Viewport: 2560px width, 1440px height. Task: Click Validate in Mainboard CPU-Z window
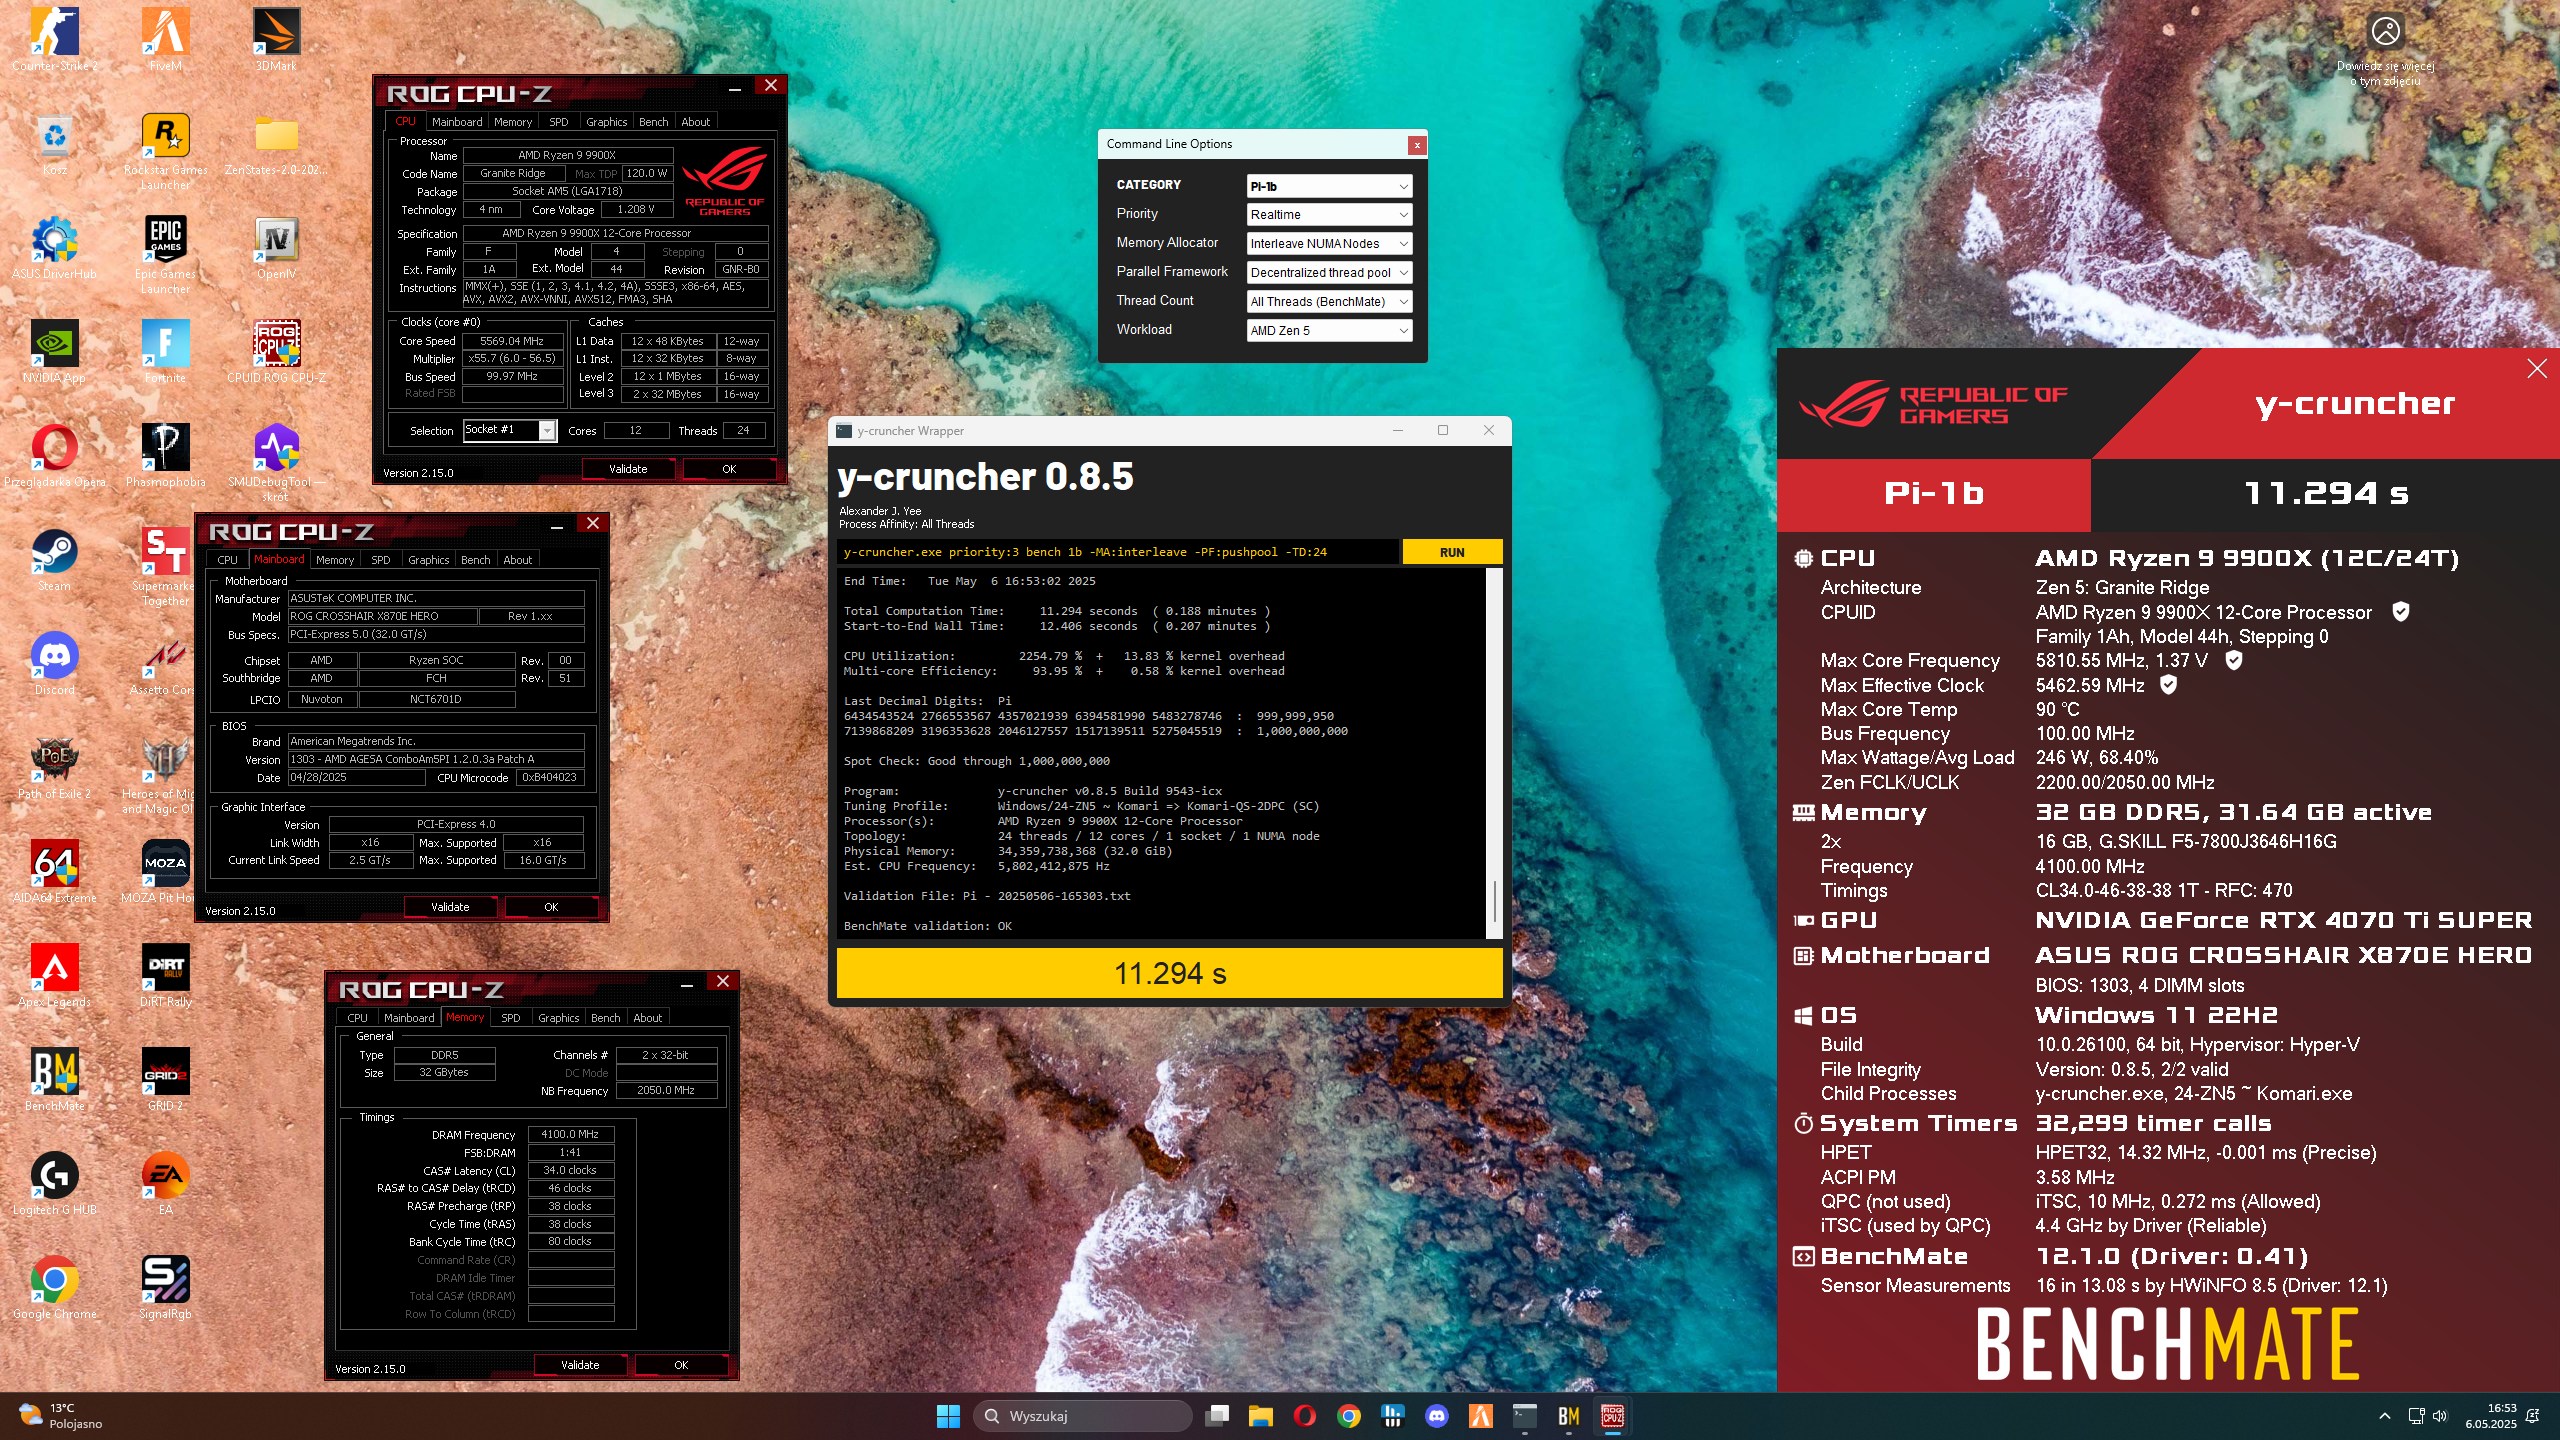[x=450, y=907]
